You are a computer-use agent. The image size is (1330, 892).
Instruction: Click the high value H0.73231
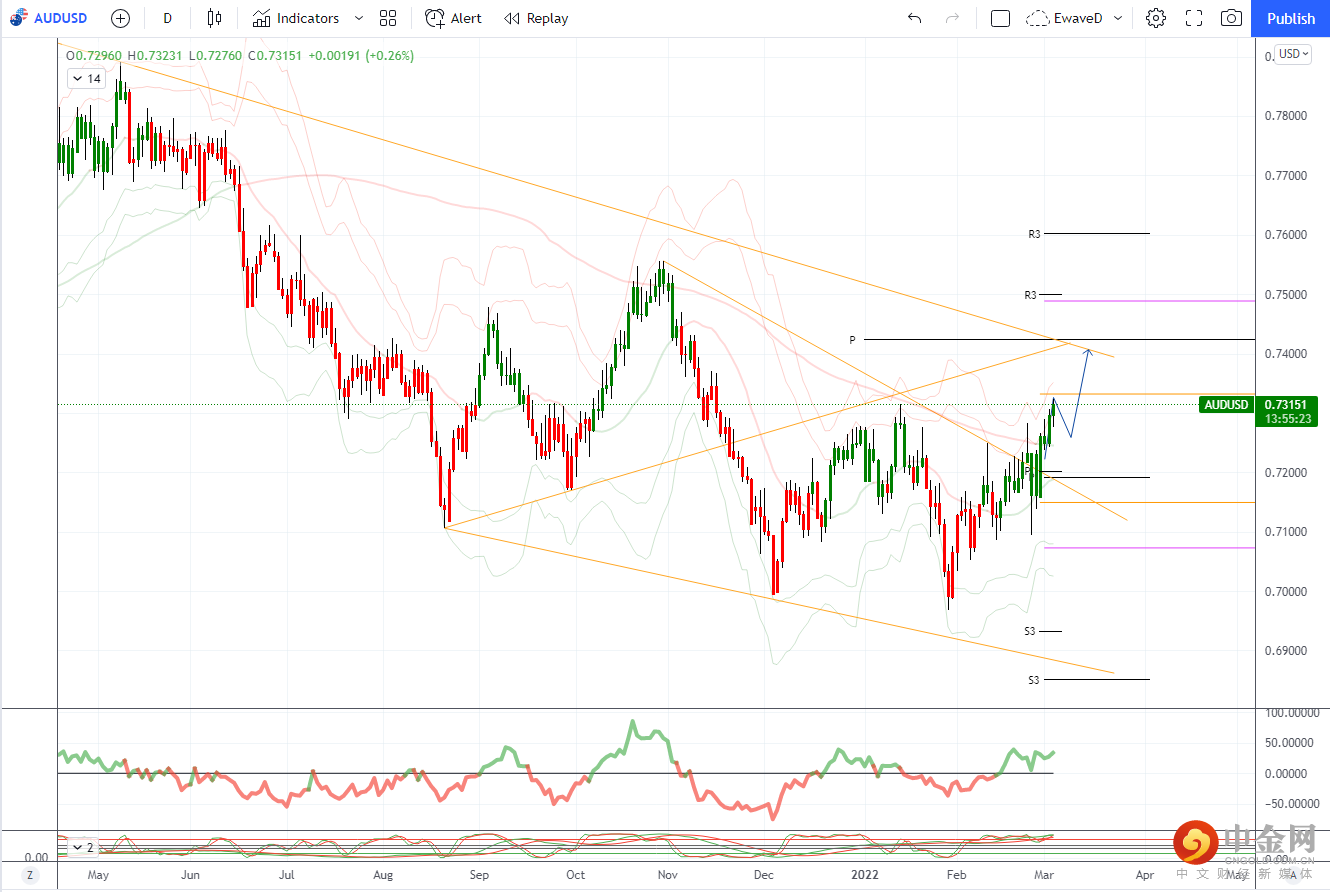click(x=154, y=56)
